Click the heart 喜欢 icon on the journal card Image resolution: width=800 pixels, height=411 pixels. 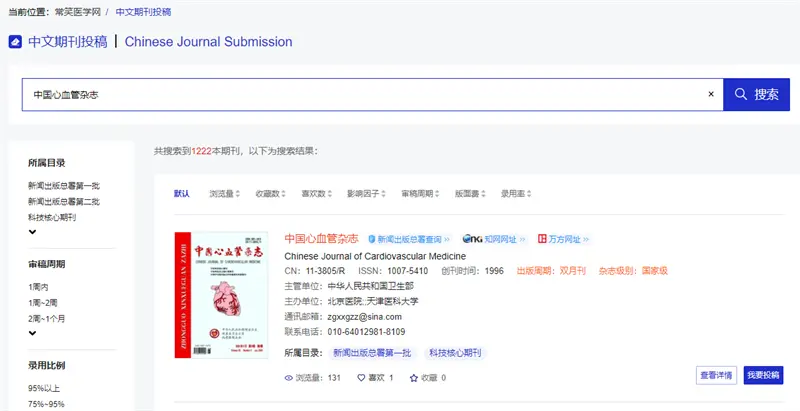[362, 378]
